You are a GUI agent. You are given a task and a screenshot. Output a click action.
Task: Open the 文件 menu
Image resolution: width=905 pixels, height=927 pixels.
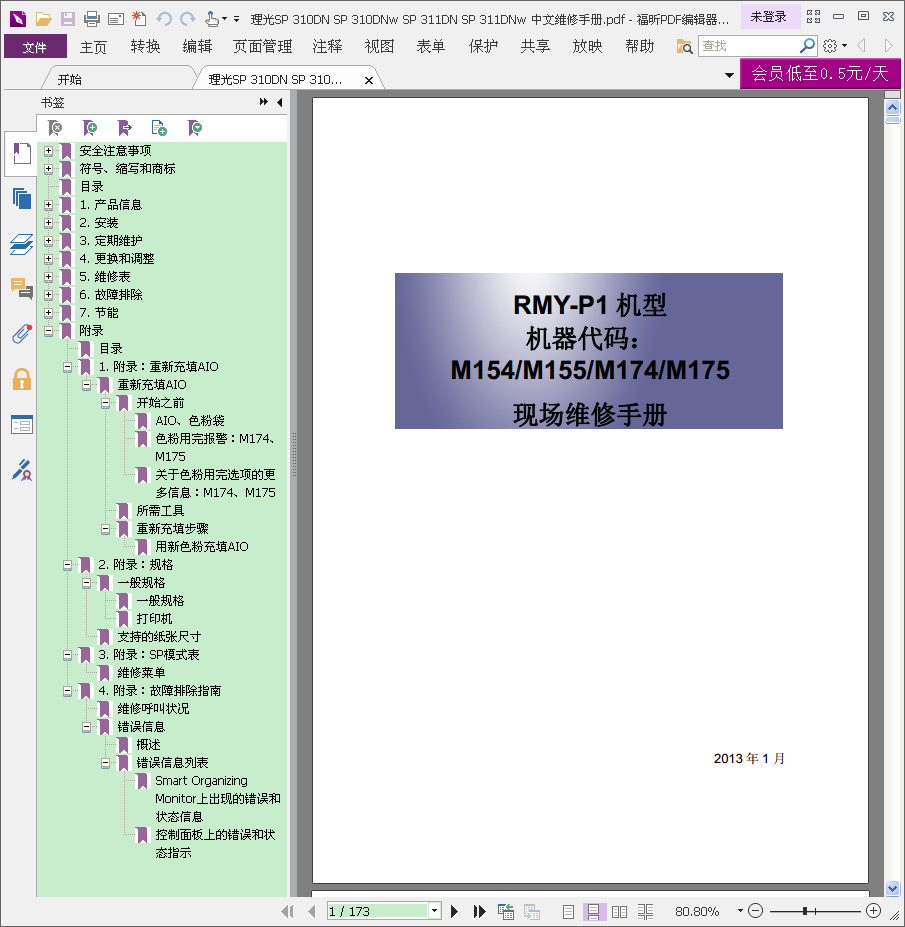pyautogui.click(x=35, y=47)
